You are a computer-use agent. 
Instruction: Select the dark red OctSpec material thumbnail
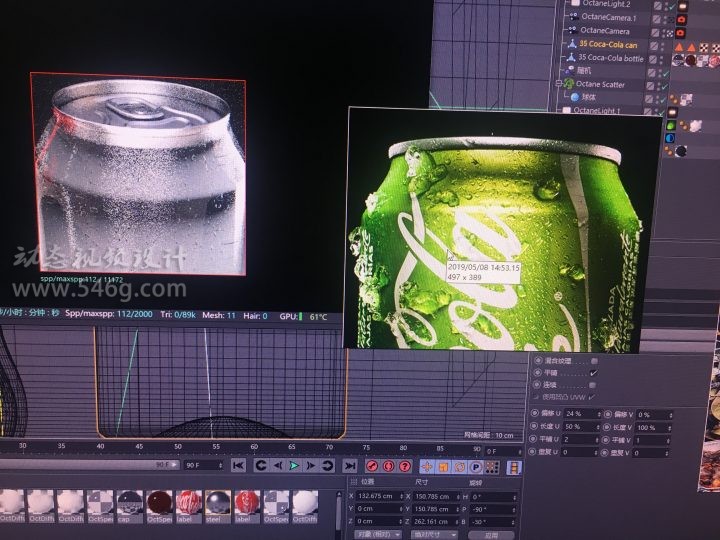pyautogui.click(x=159, y=506)
